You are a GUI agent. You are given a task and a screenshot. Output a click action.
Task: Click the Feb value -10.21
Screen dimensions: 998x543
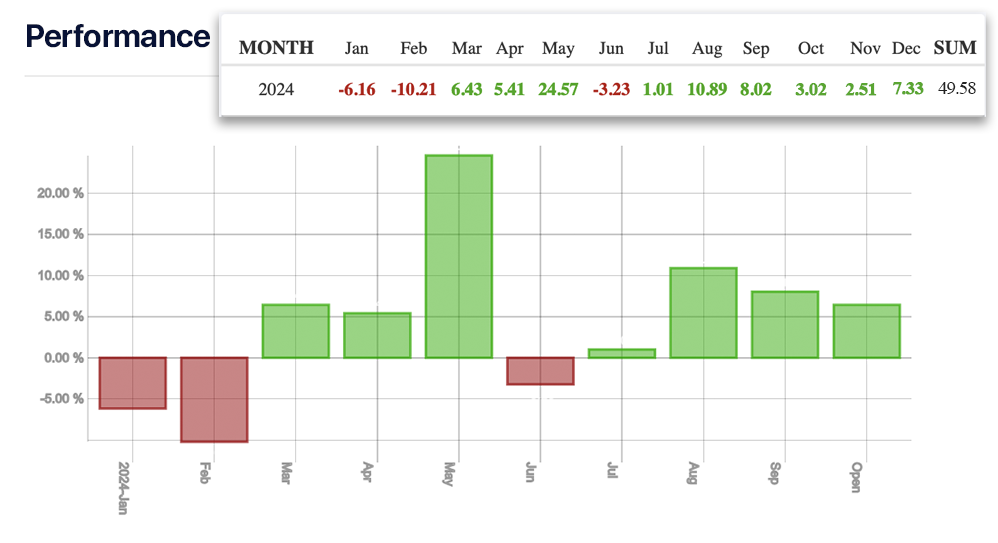tap(414, 89)
